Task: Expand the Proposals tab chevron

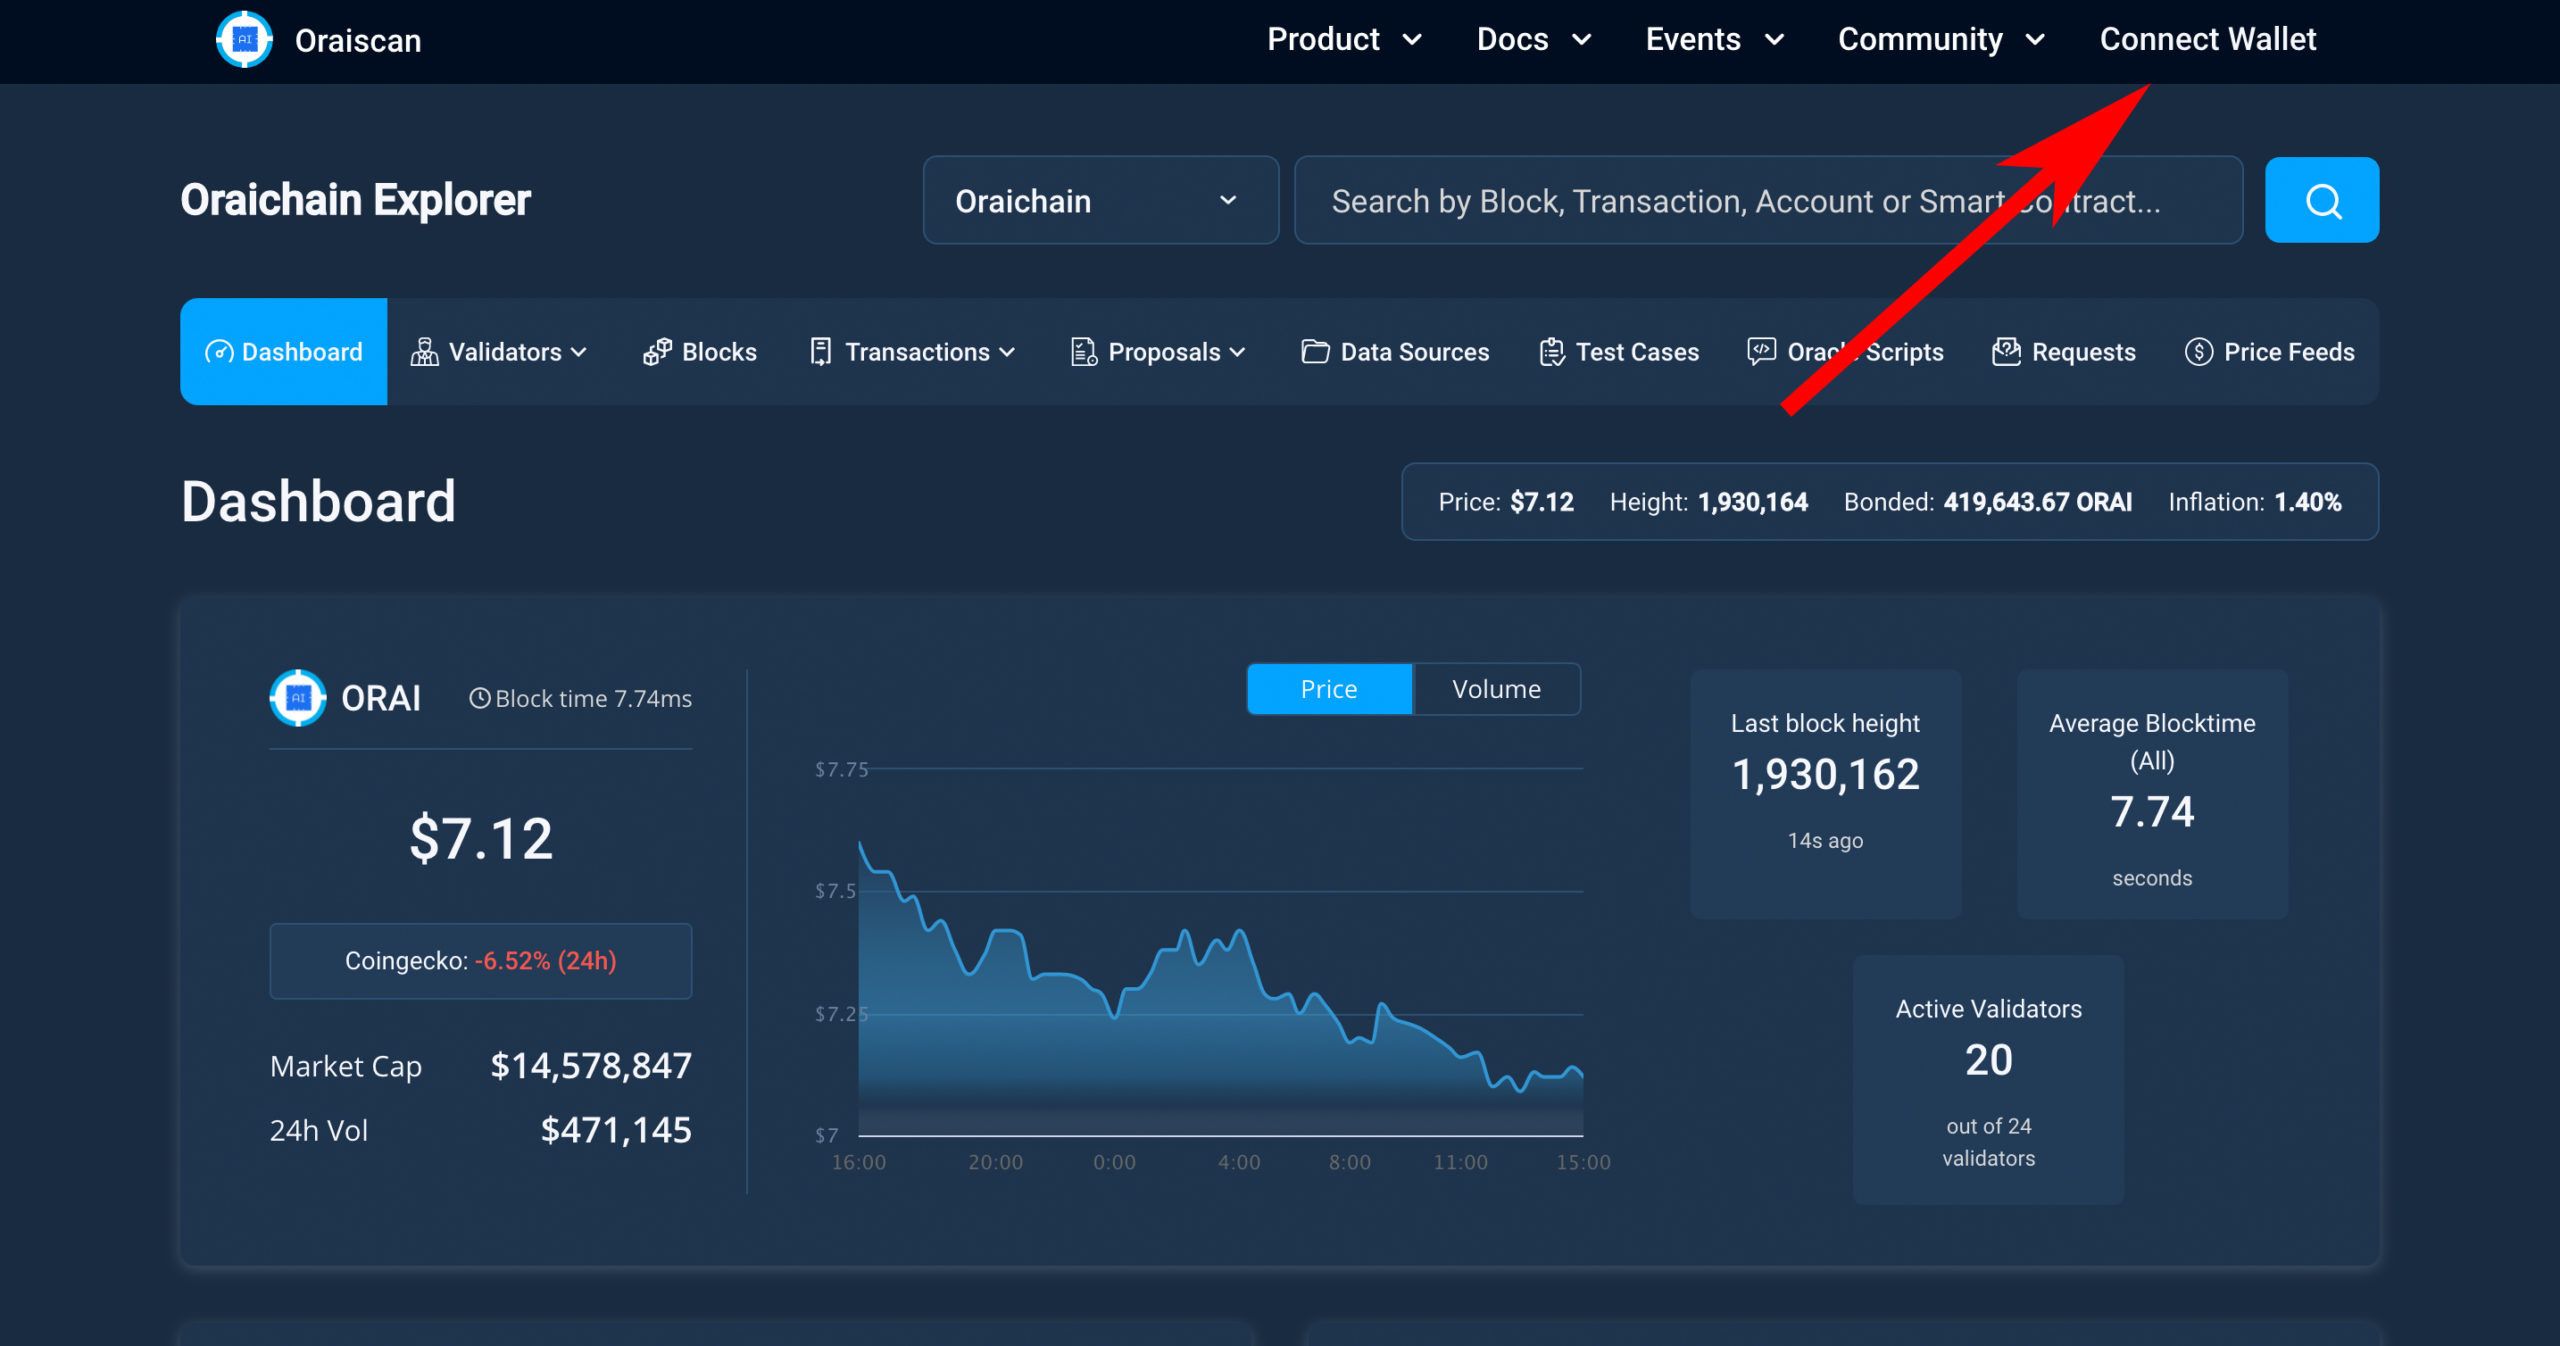Action: click(1237, 352)
